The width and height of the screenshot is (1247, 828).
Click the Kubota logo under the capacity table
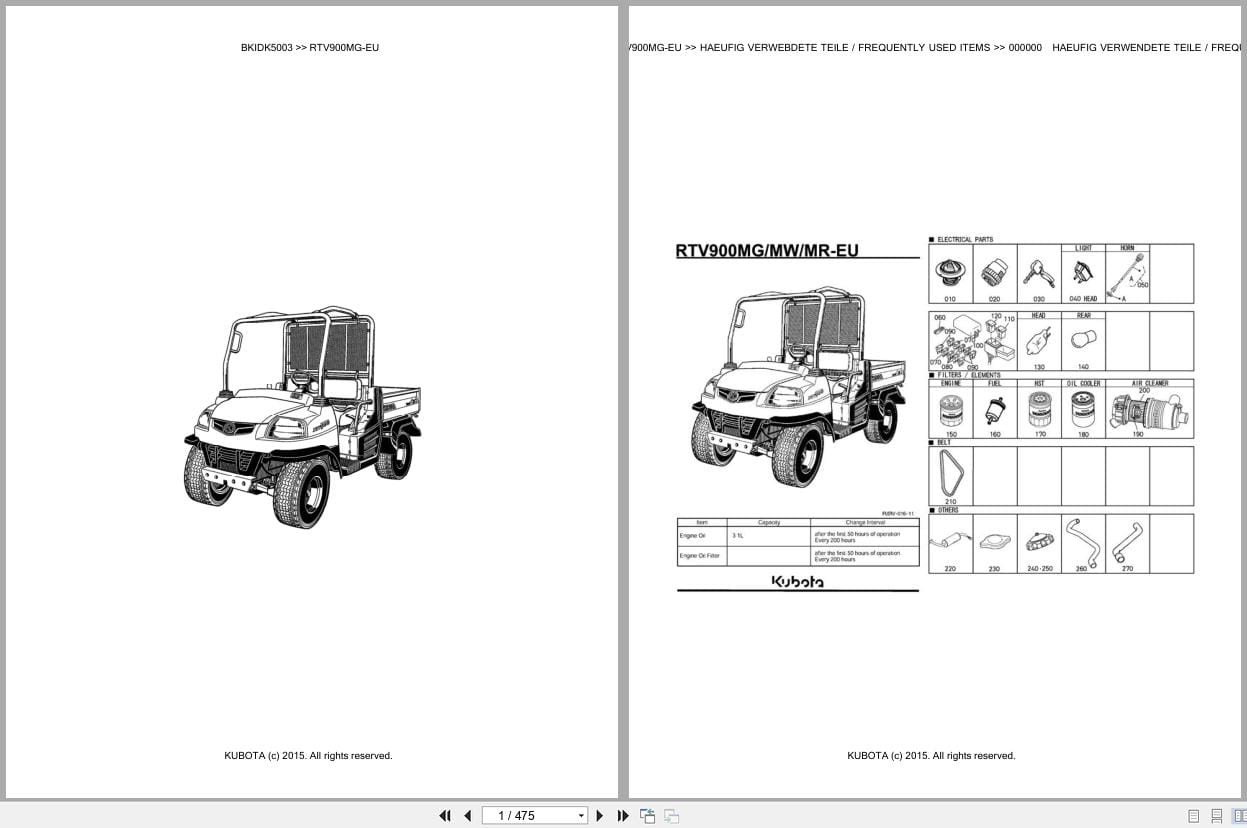(797, 581)
